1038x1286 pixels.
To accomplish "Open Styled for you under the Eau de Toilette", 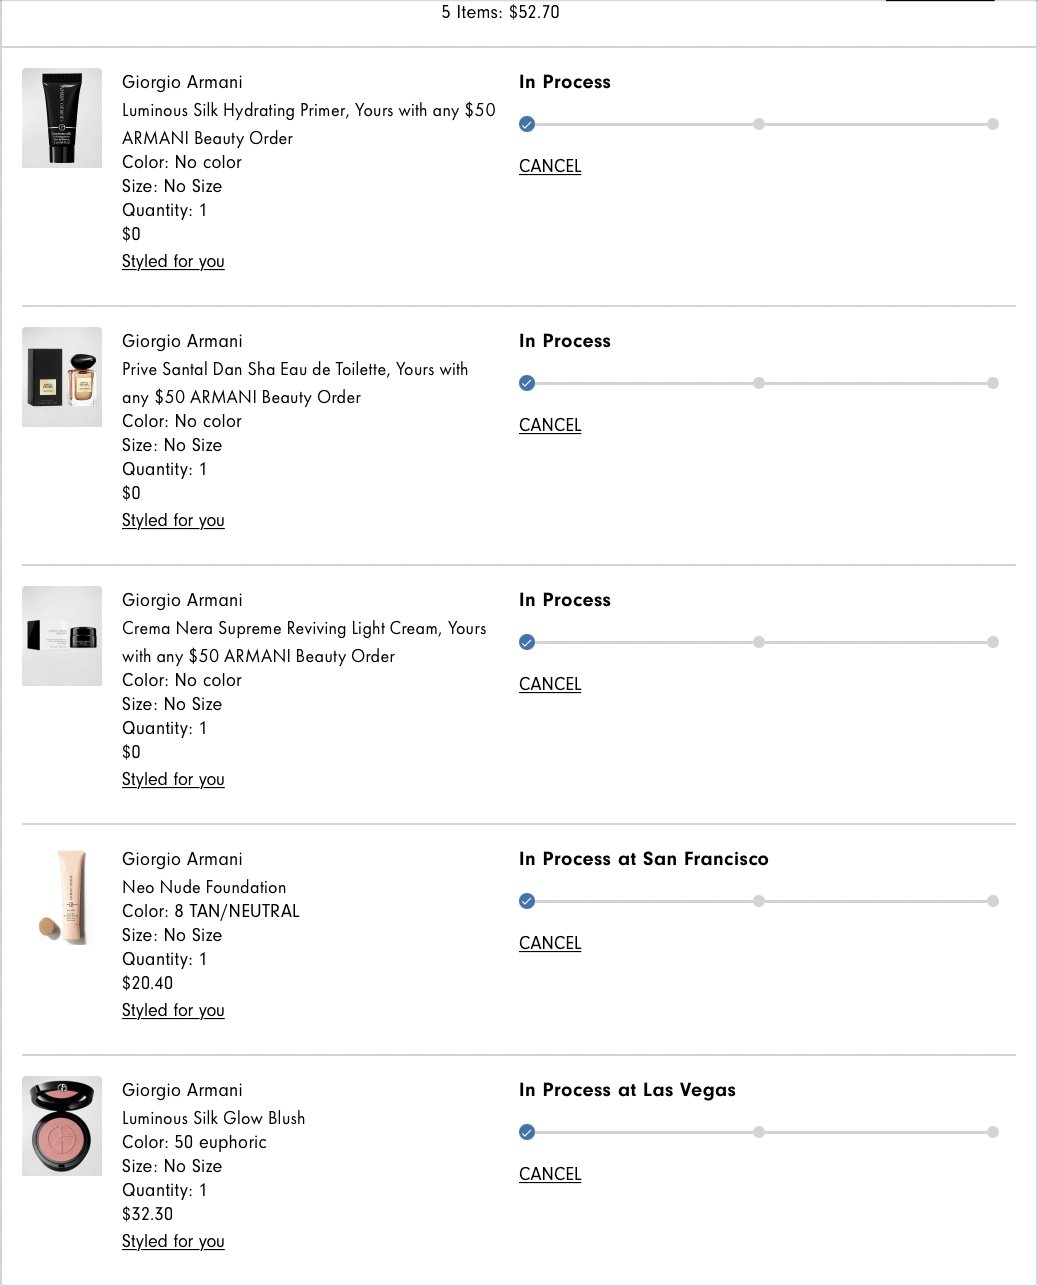I will click(x=172, y=520).
